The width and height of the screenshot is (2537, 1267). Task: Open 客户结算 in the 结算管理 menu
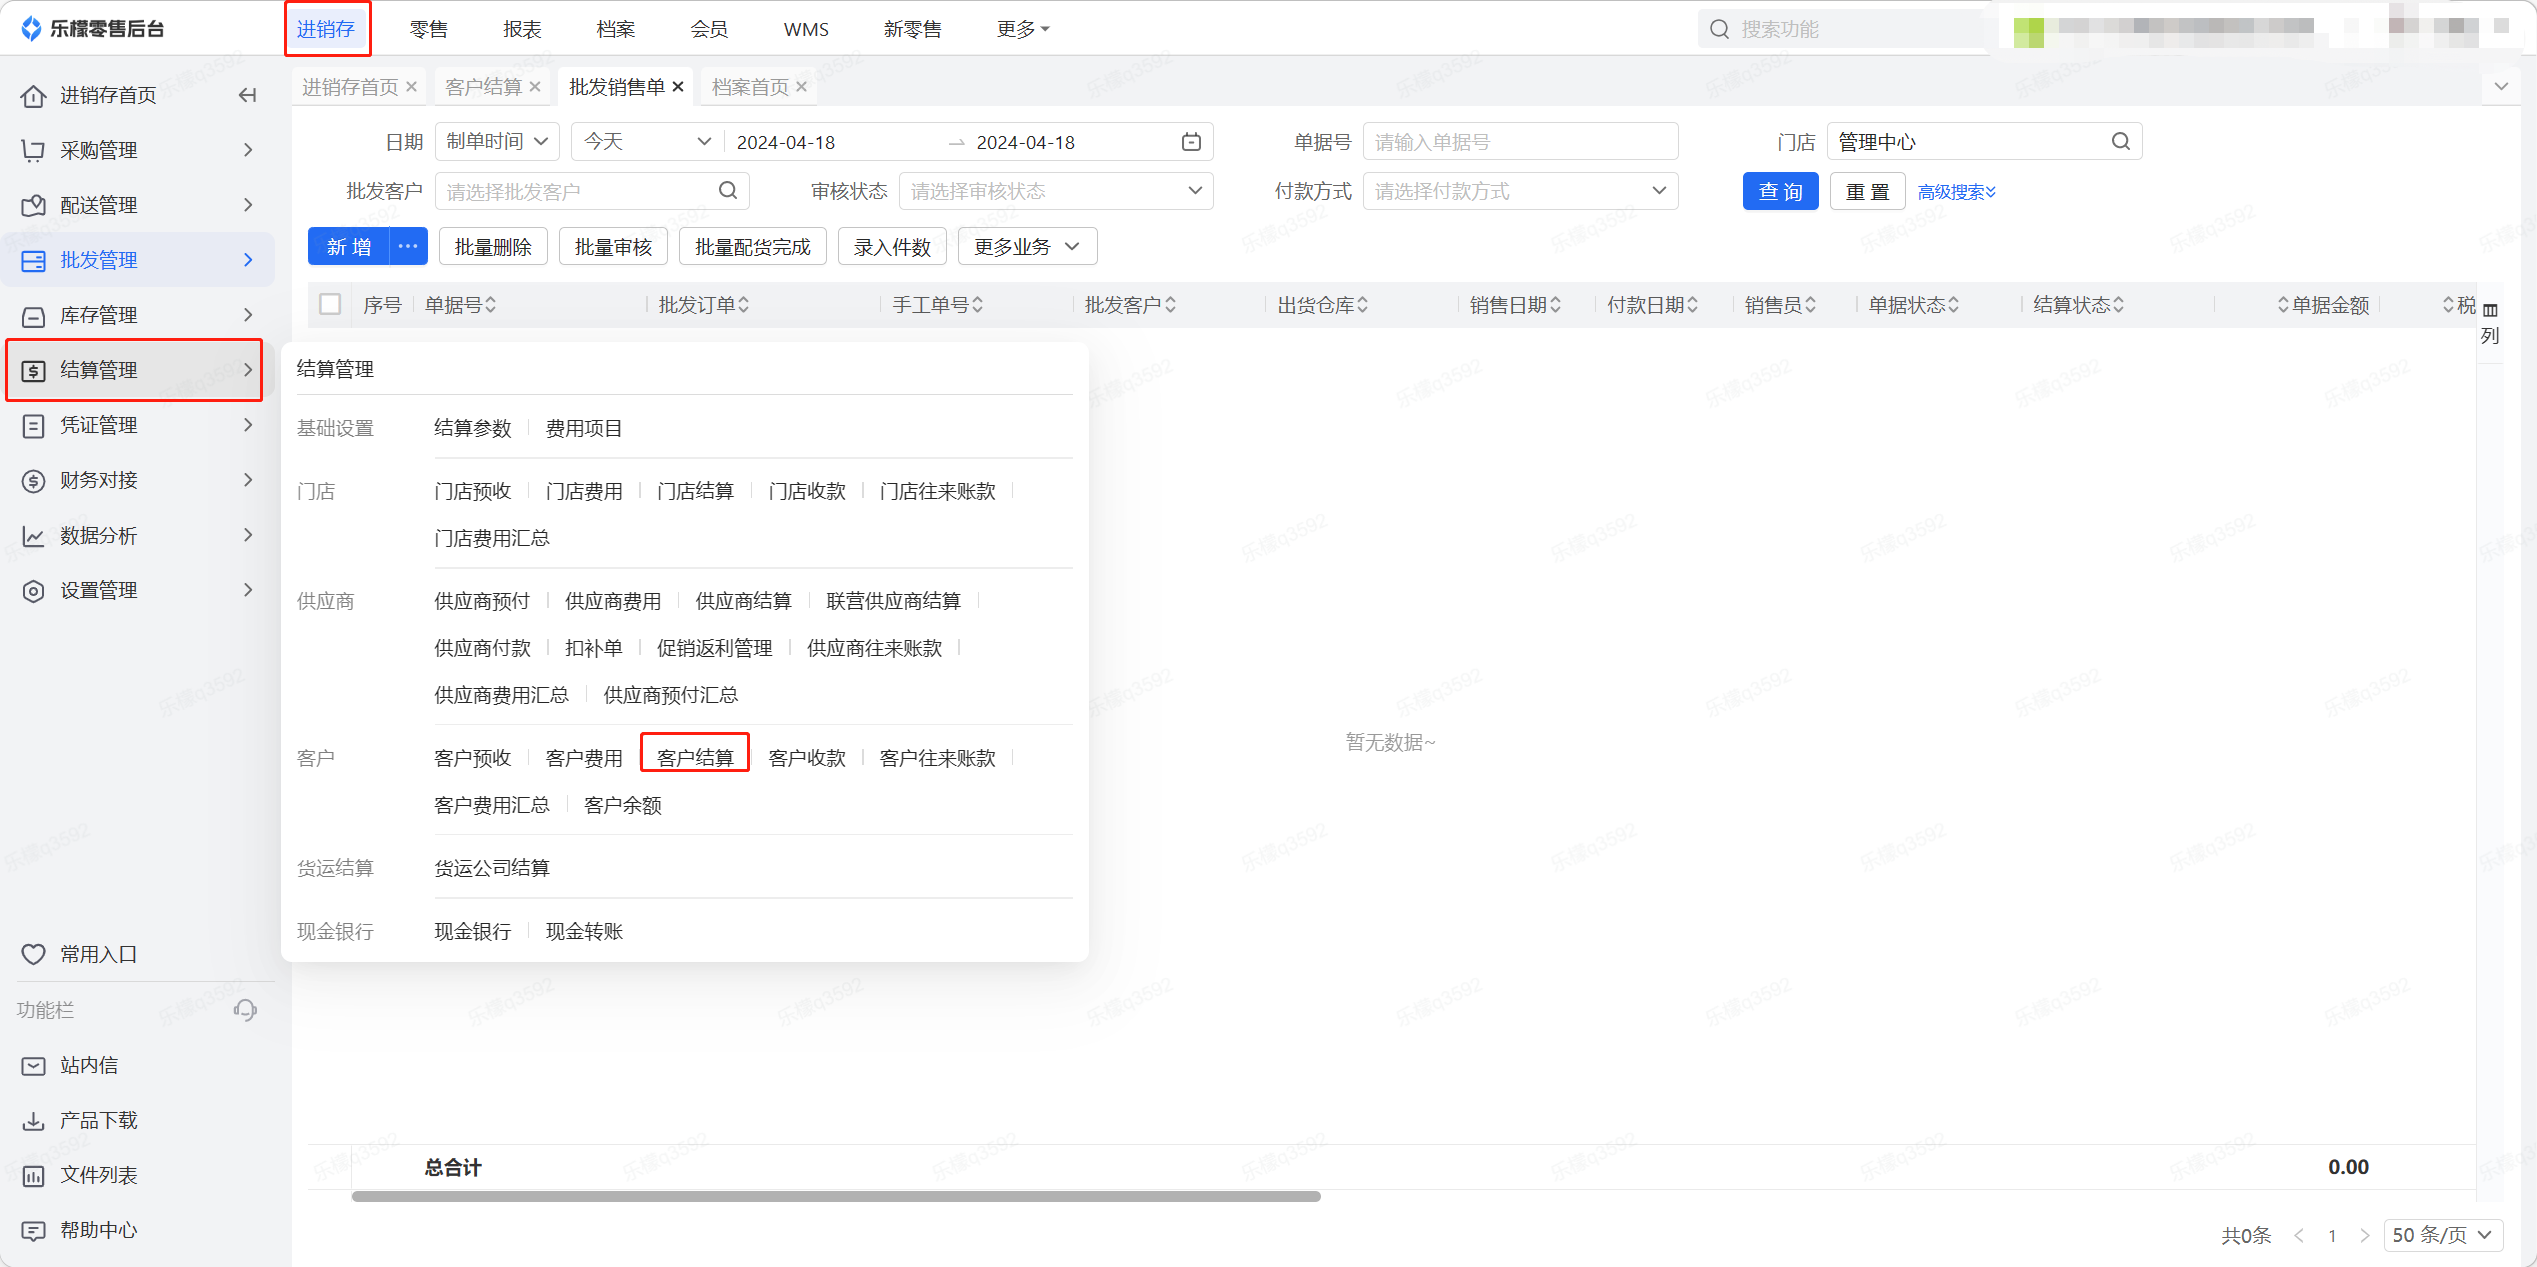[x=695, y=758]
